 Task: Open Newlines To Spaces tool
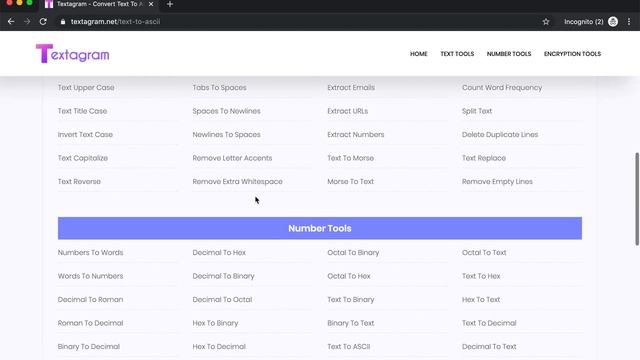tap(227, 135)
